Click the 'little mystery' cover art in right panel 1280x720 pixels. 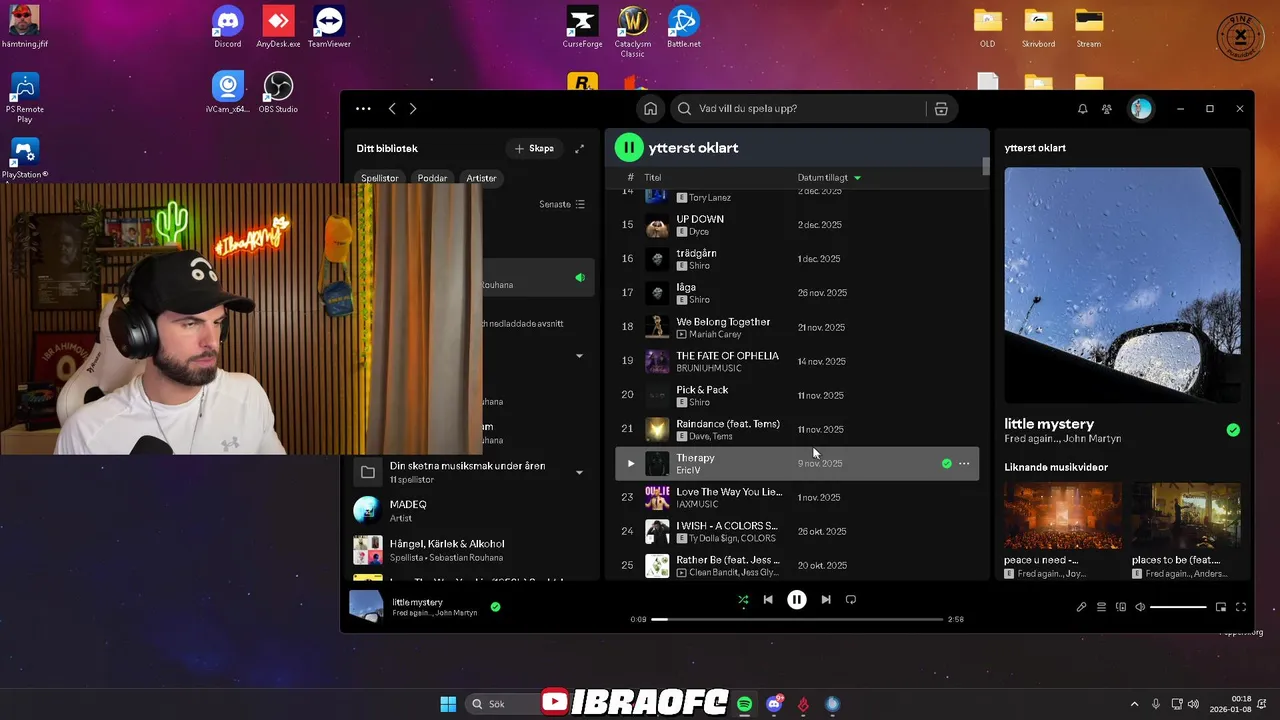pyautogui.click(x=1122, y=285)
